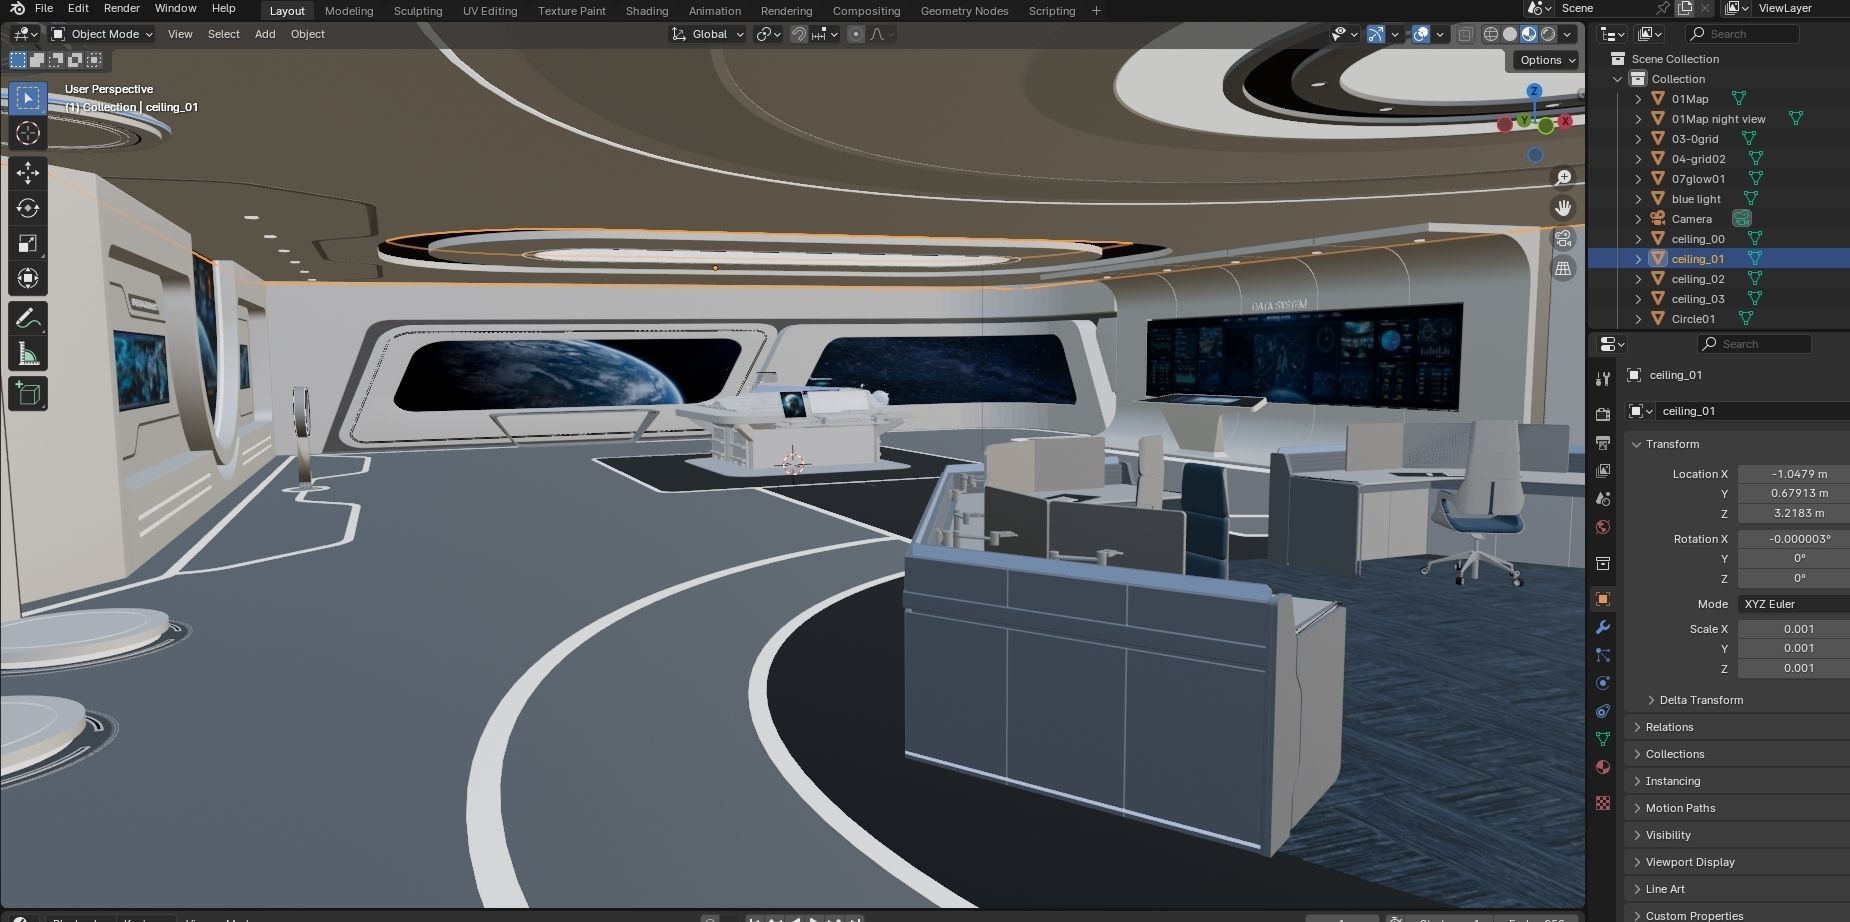
Task: Open the Object Data mesh tab
Action: tap(1603, 739)
